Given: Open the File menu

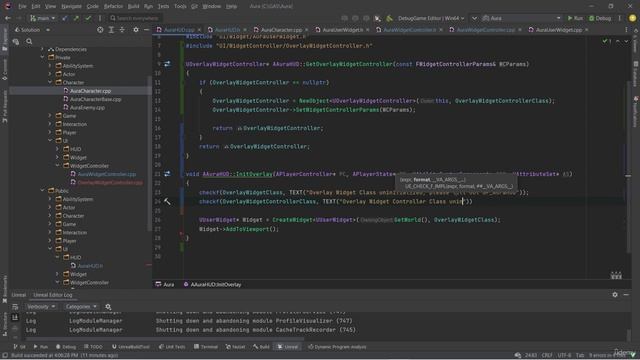Looking at the screenshot, I should (22, 7).
